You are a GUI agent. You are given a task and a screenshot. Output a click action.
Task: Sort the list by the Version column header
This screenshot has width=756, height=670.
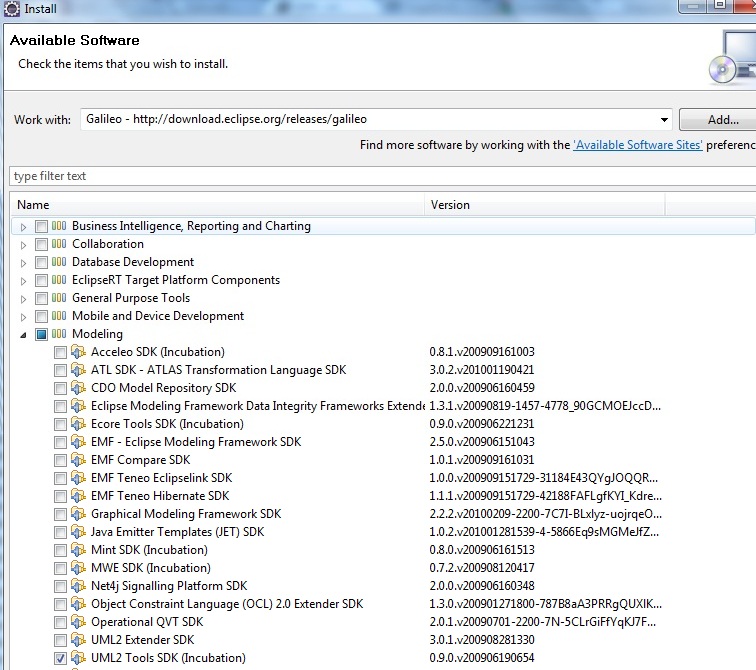point(545,205)
